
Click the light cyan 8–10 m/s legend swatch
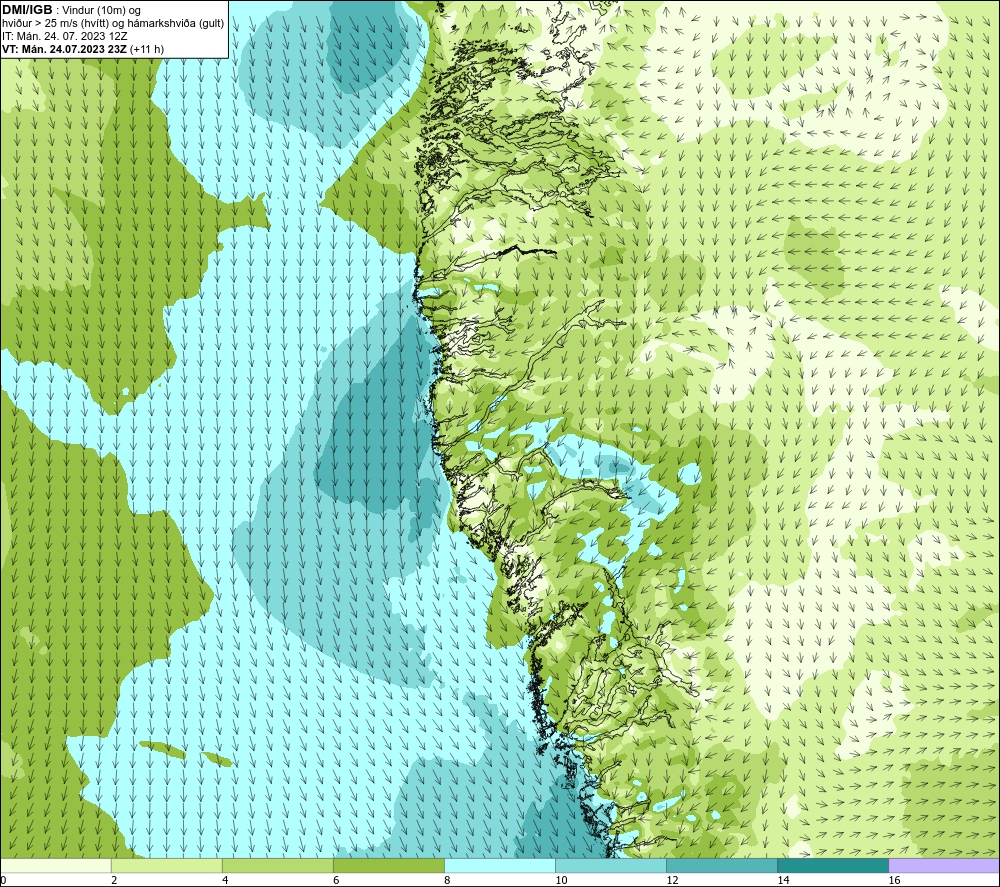[x=500, y=866]
